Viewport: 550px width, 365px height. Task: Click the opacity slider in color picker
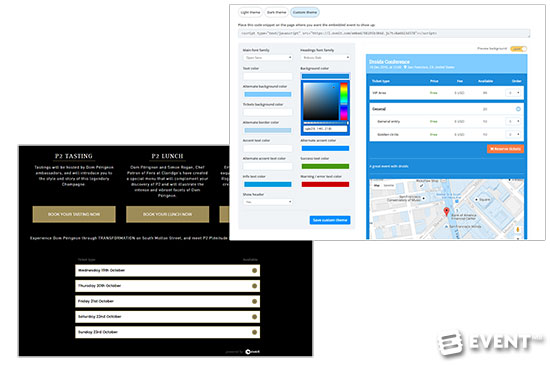coord(326,123)
